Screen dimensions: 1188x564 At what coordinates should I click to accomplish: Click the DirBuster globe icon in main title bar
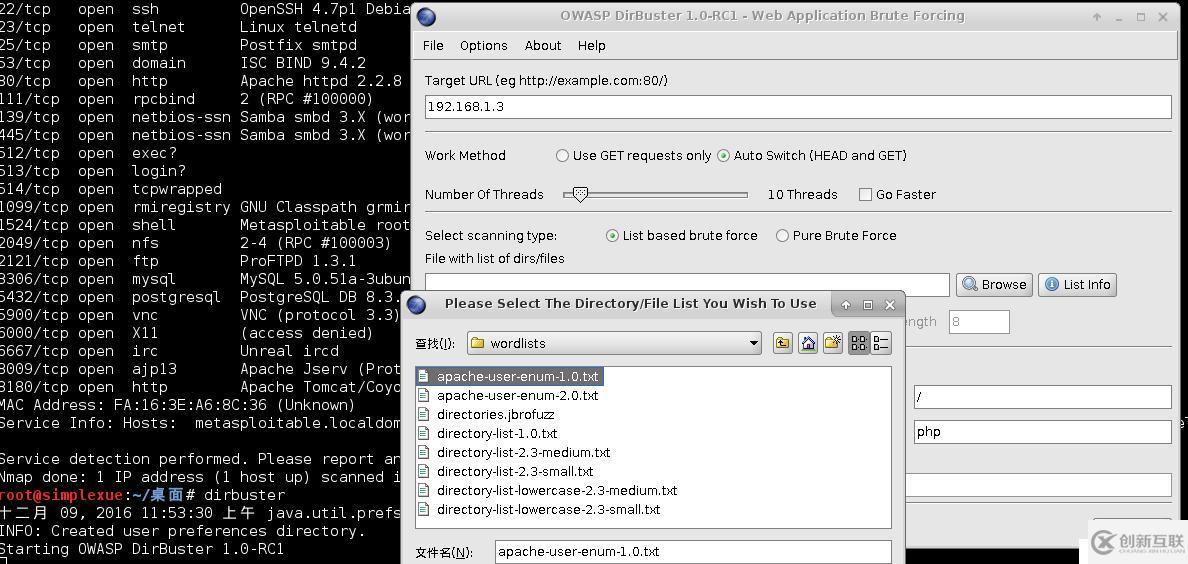(427, 17)
